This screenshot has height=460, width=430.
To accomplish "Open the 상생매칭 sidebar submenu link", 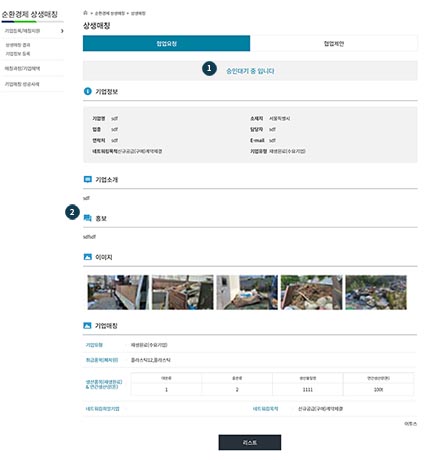I will tap(18, 45).
